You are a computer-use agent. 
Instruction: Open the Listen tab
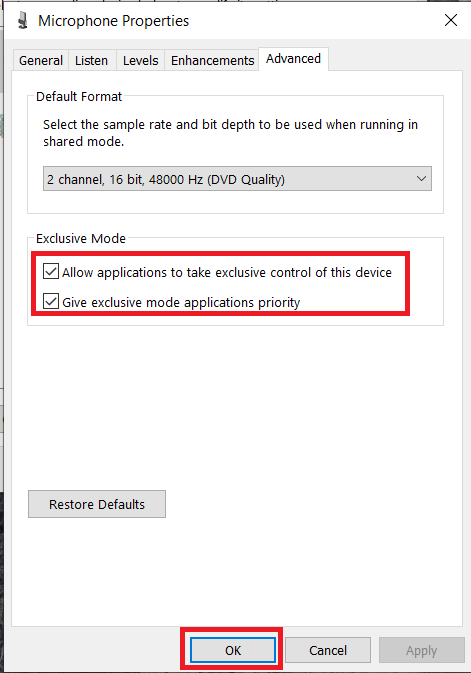(91, 60)
